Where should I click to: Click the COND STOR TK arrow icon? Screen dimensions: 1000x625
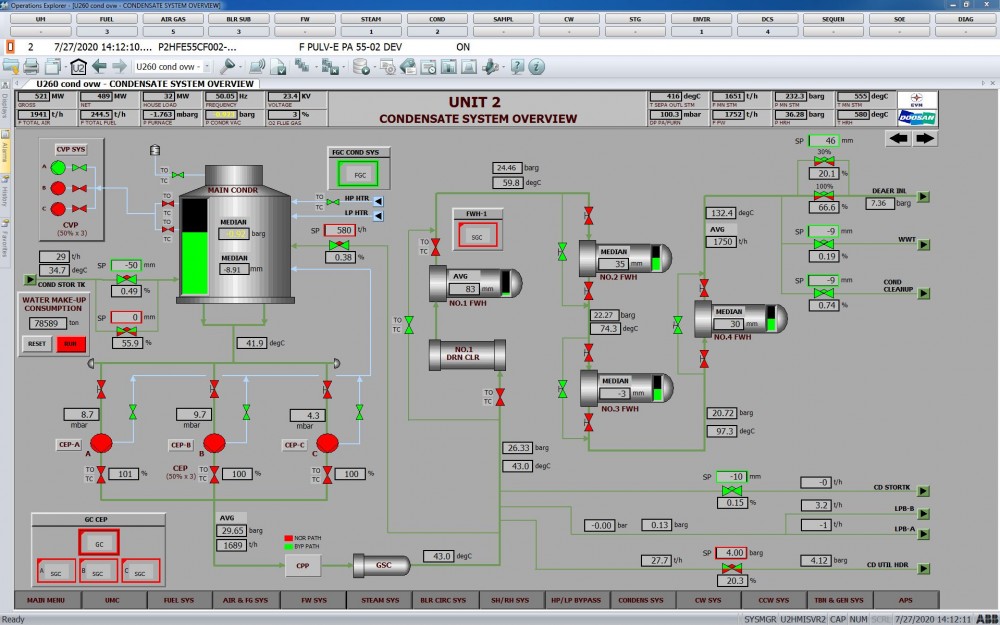click(x=29, y=279)
